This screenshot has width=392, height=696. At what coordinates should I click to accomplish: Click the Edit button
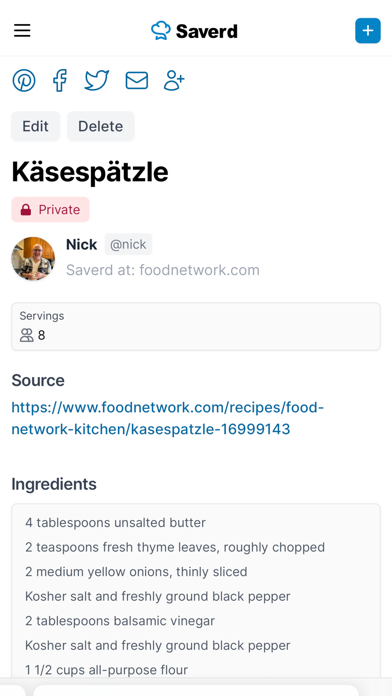click(36, 126)
